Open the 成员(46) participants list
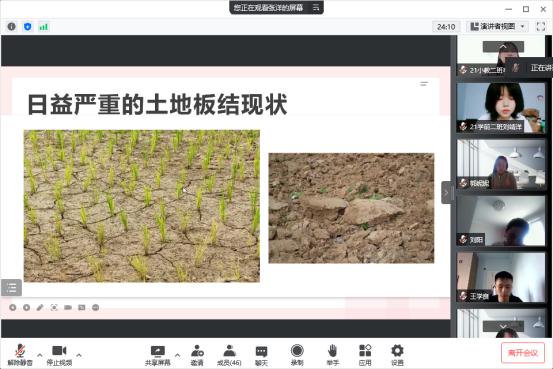This screenshot has height=369, width=553. (229, 355)
